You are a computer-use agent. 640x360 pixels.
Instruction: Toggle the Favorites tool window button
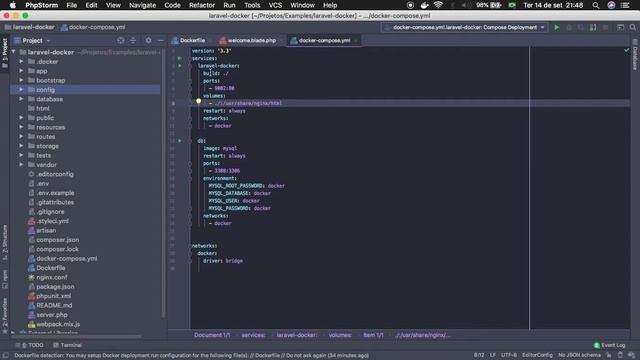pos(5,316)
